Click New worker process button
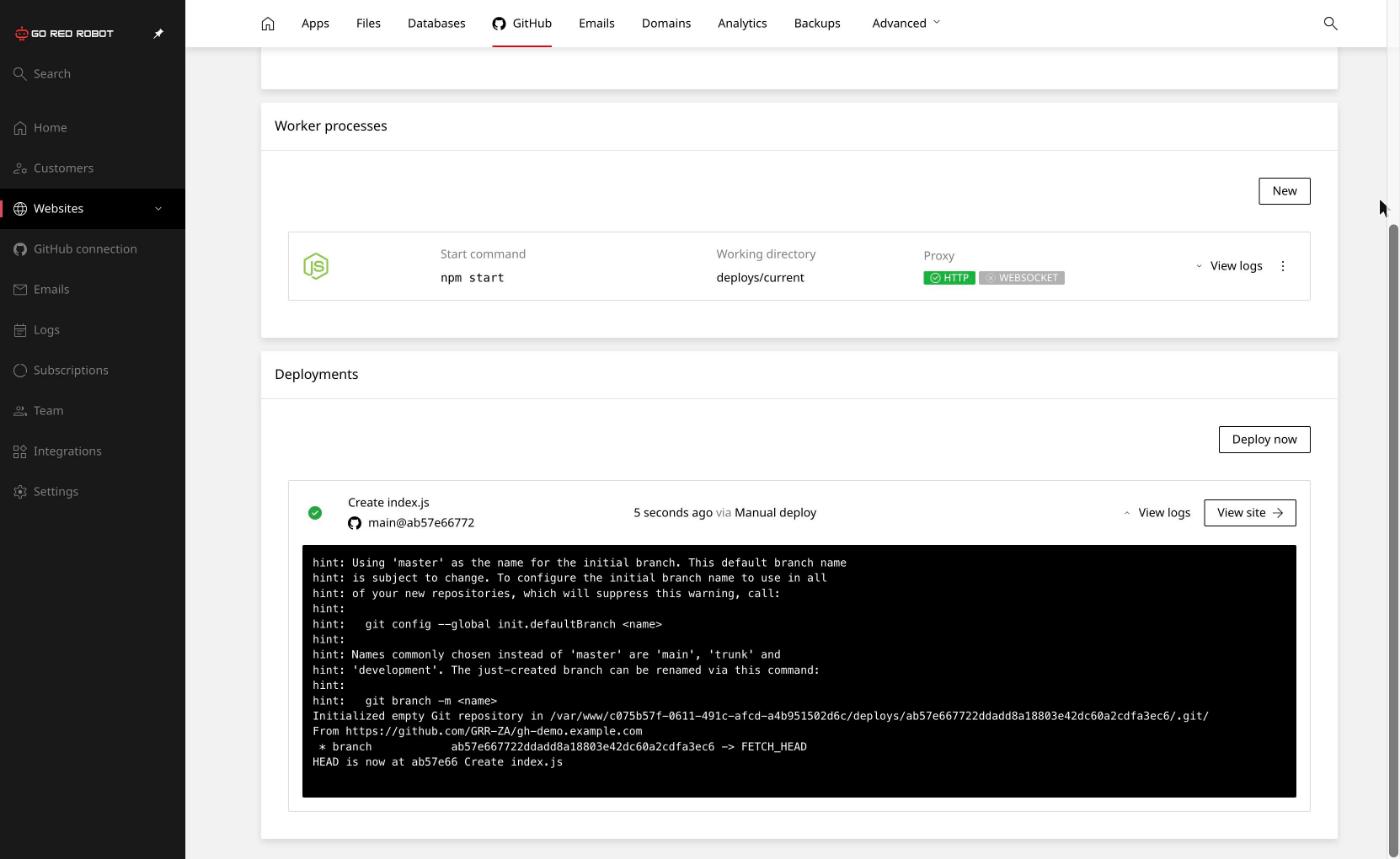Image resolution: width=1400 pixels, height=859 pixels. (x=1284, y=191)
